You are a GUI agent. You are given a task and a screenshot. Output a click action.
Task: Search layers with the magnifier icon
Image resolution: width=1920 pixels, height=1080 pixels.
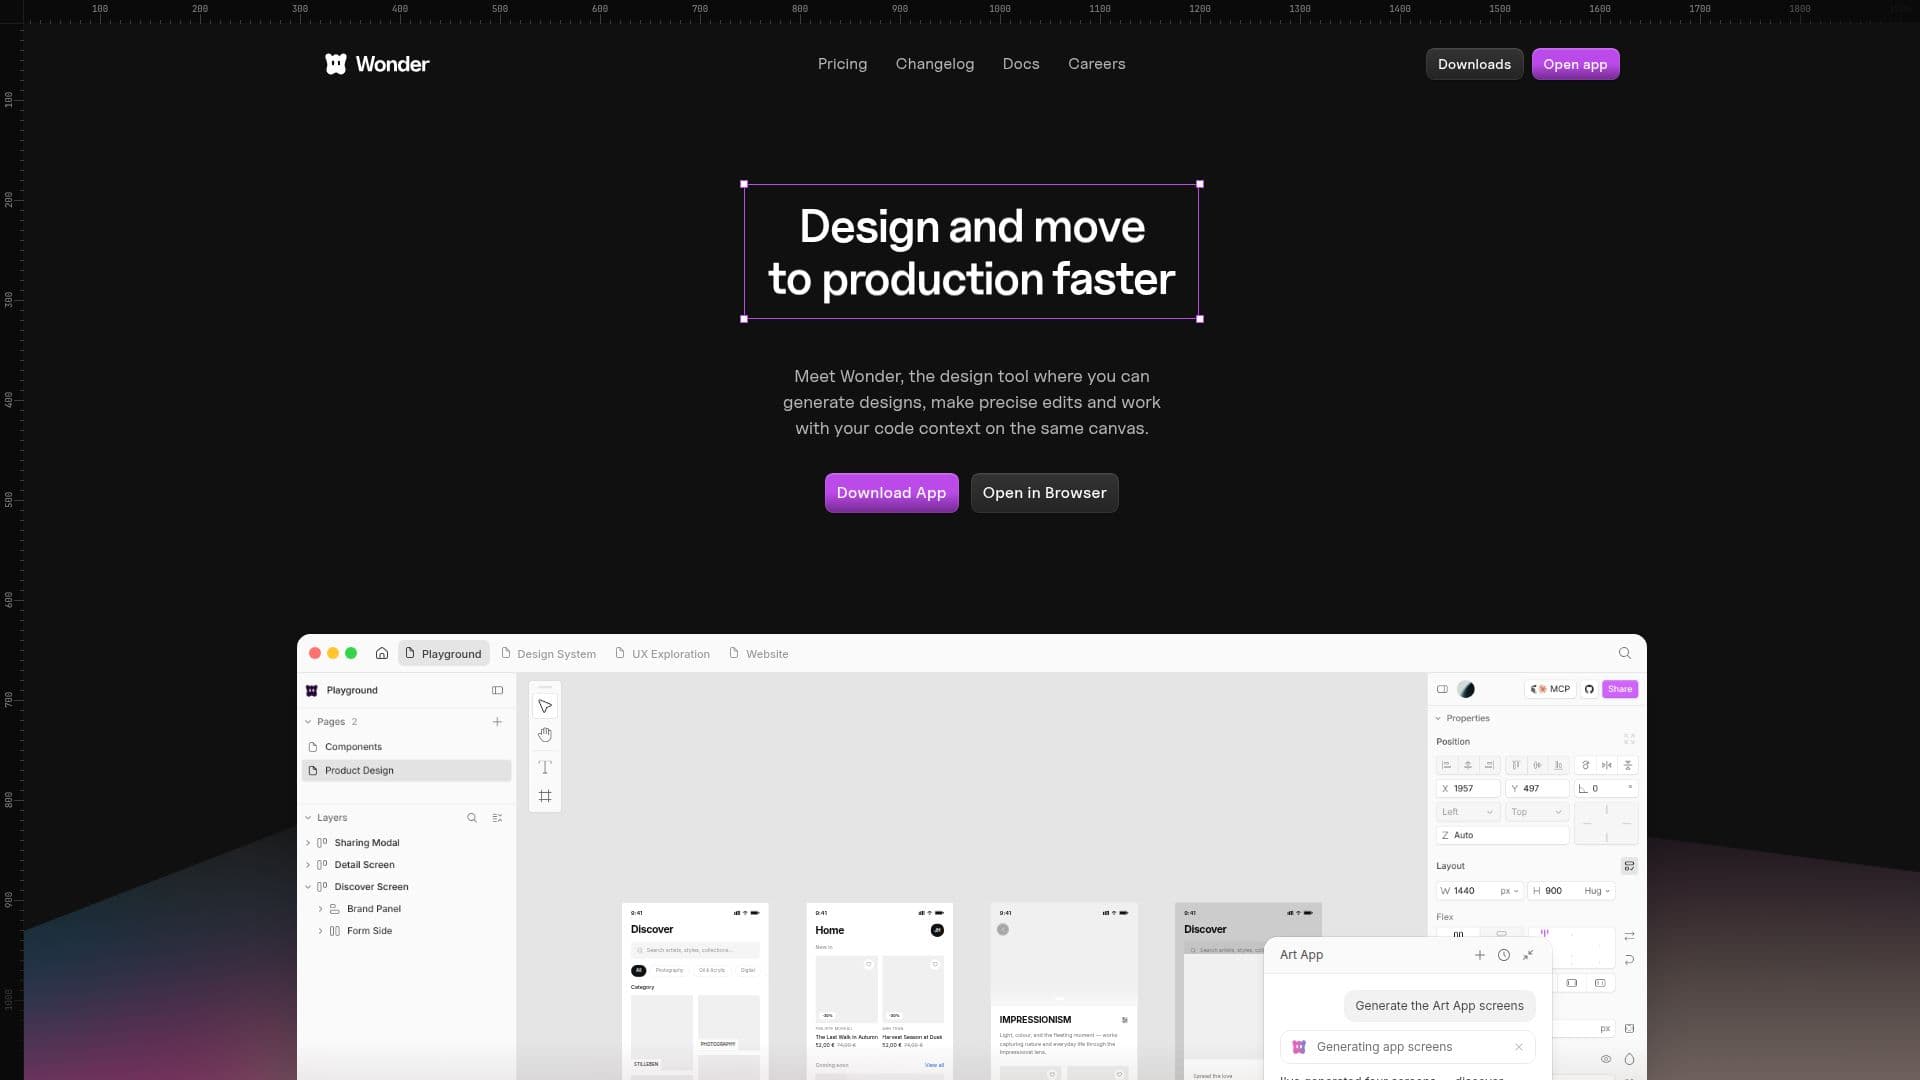point(472,818)
